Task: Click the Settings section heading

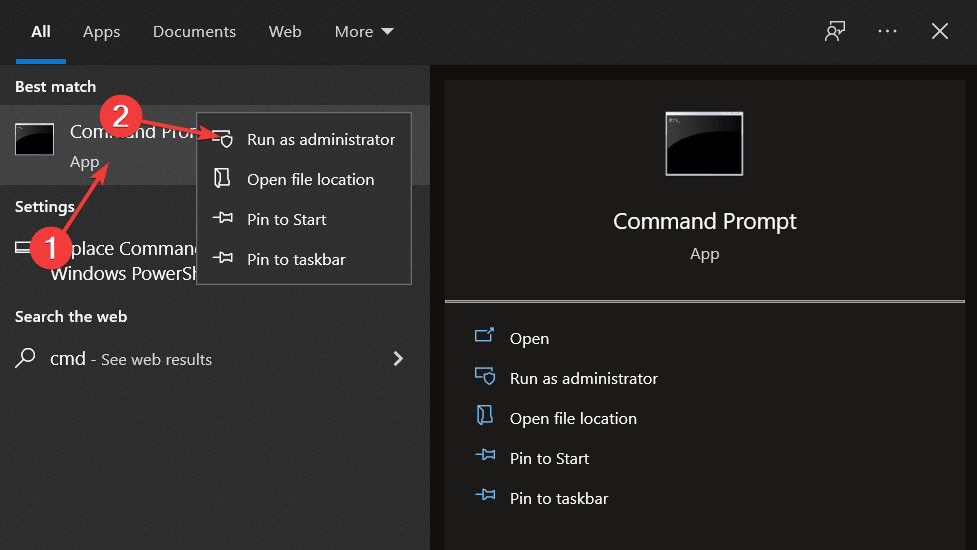Action: point(45,207)
